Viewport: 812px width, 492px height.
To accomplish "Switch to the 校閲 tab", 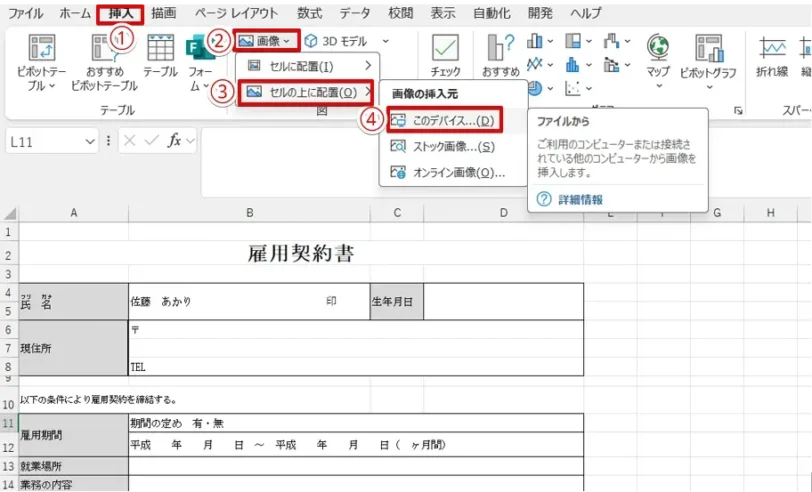I will (x=401, y=13).
